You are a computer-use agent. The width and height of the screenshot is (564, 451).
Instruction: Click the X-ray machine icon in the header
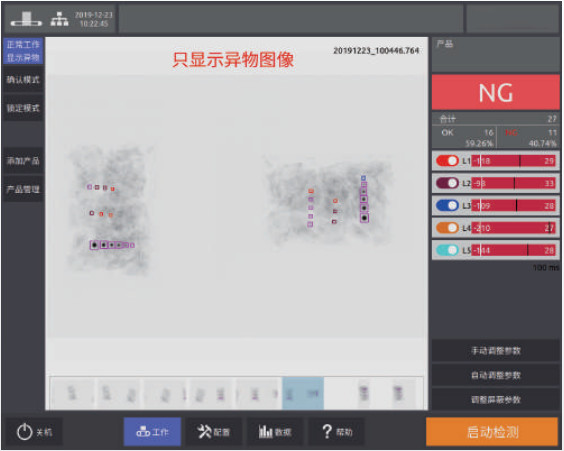tap(26, 19)
